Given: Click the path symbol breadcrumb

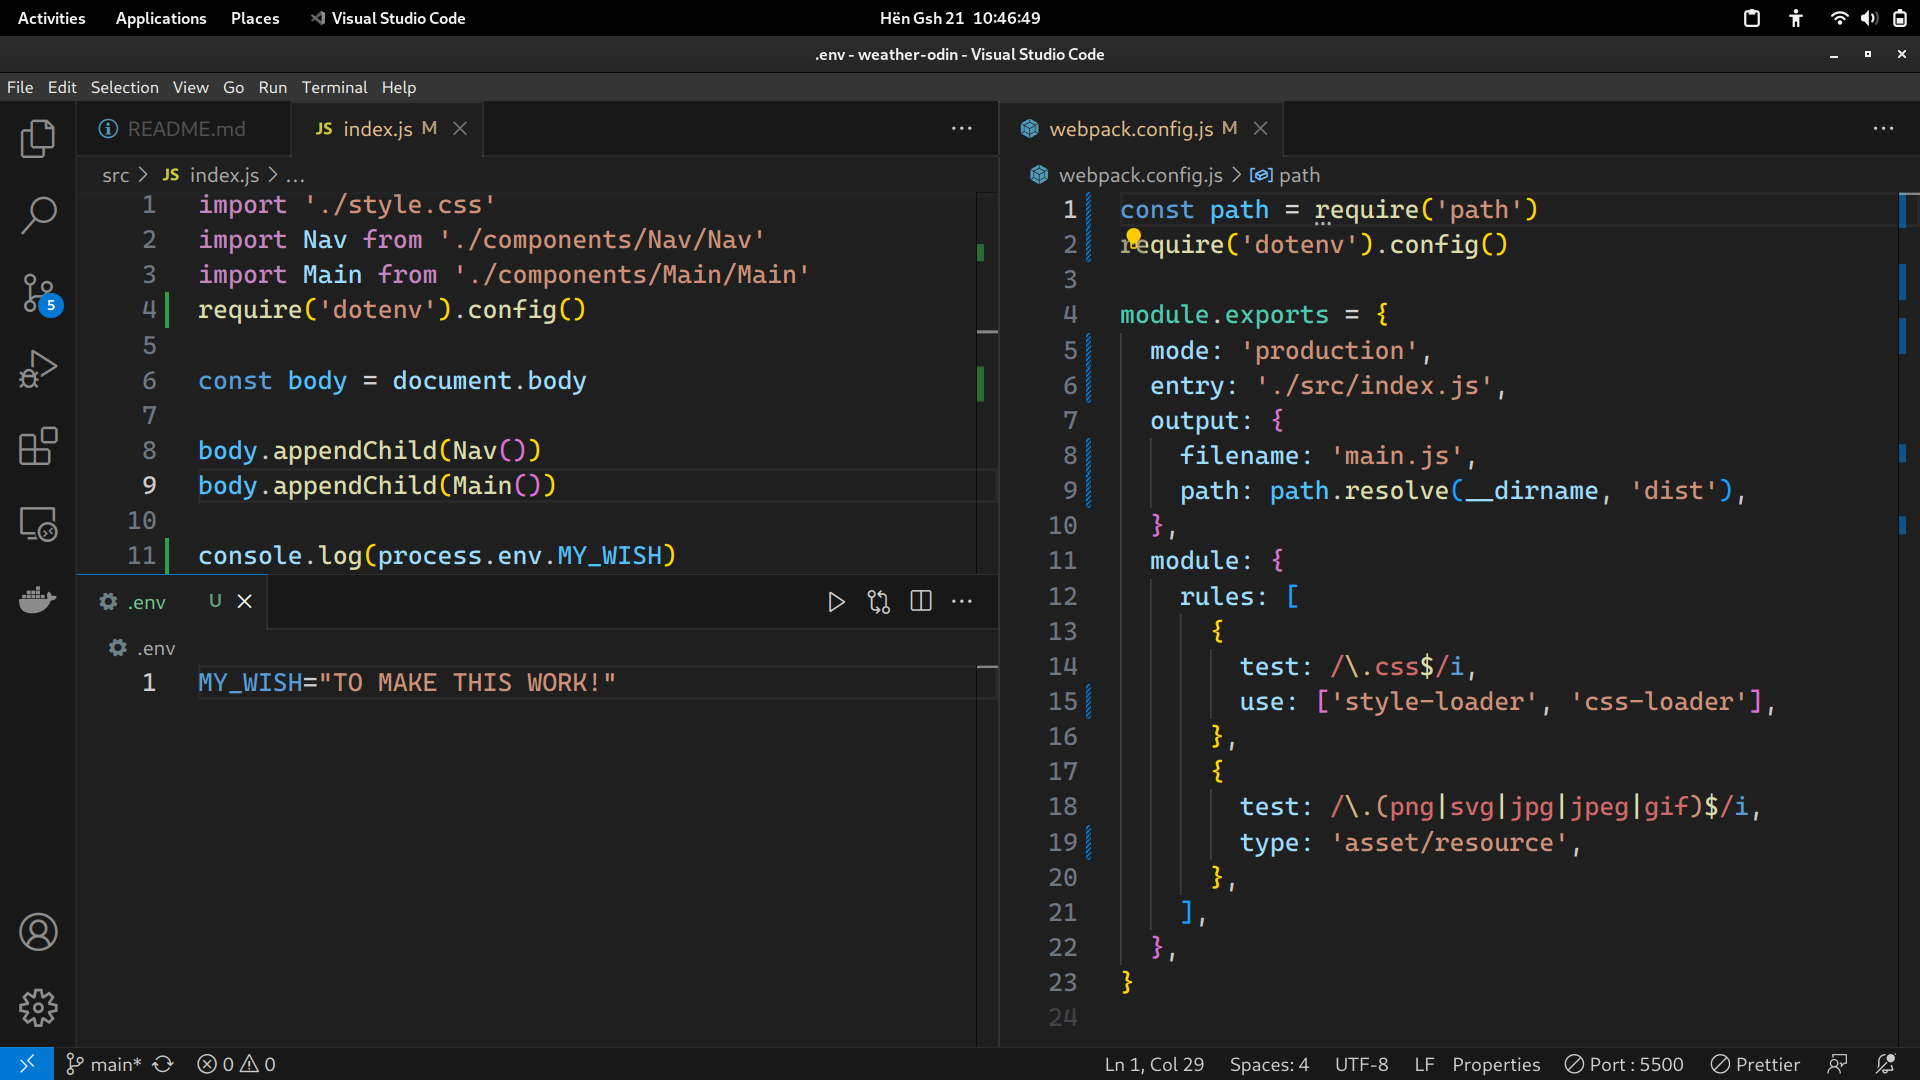Looking at the screenshot, I should click(1299, 175).
